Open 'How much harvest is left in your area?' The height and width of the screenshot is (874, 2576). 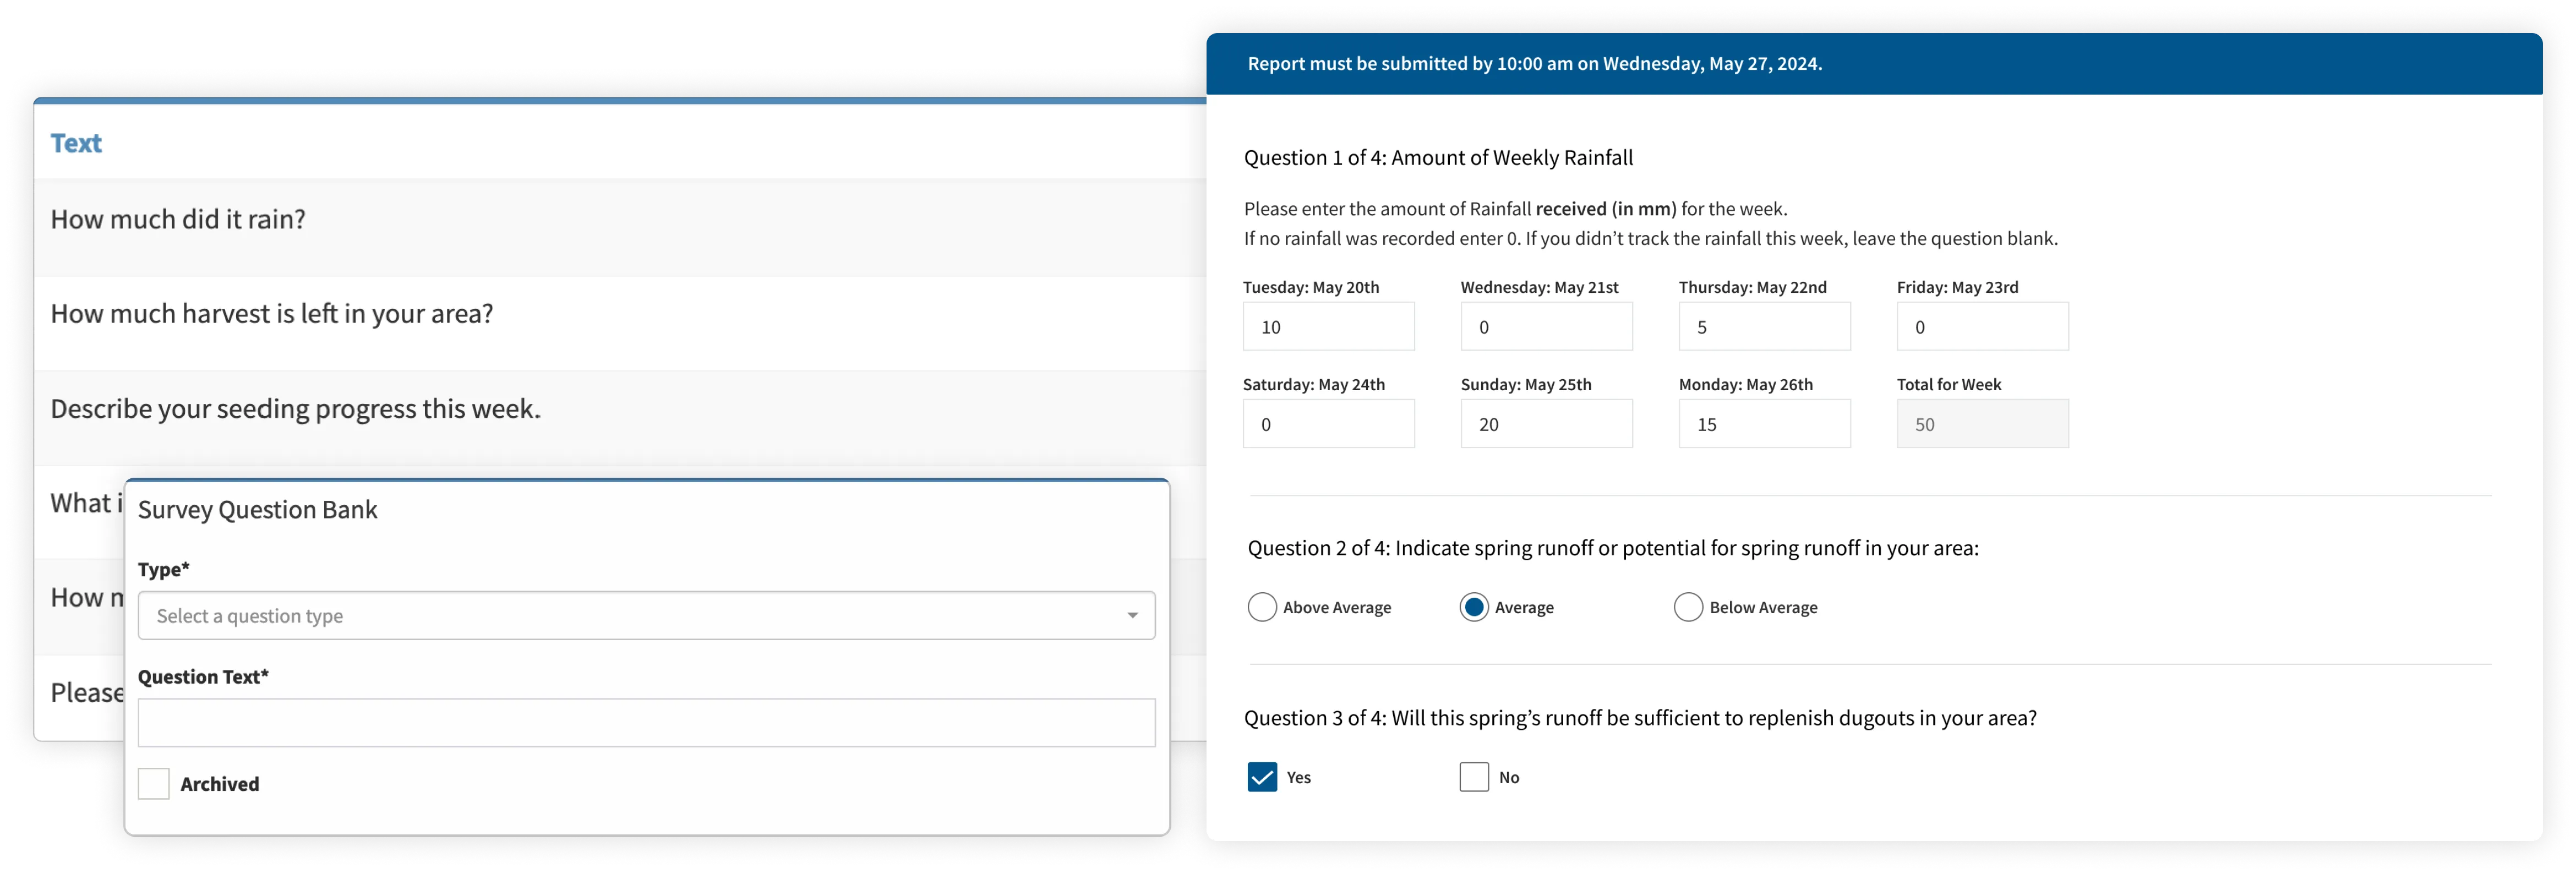[271, 312]
